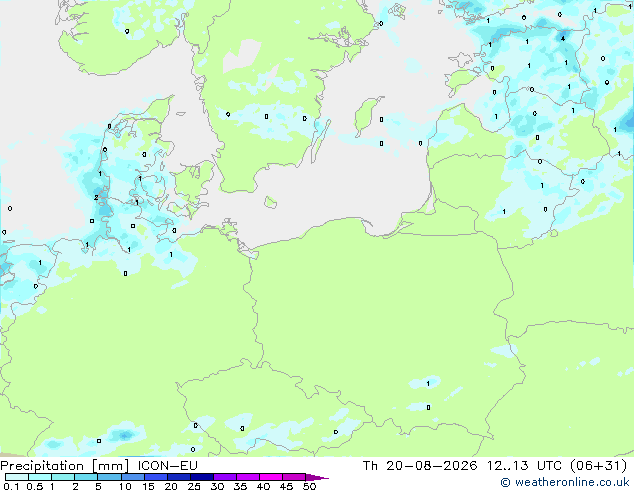Click the '4' precipitation value on the map
Image resolution: width=634 pixels, height=490 pixels.
click(x=563, y=38)
